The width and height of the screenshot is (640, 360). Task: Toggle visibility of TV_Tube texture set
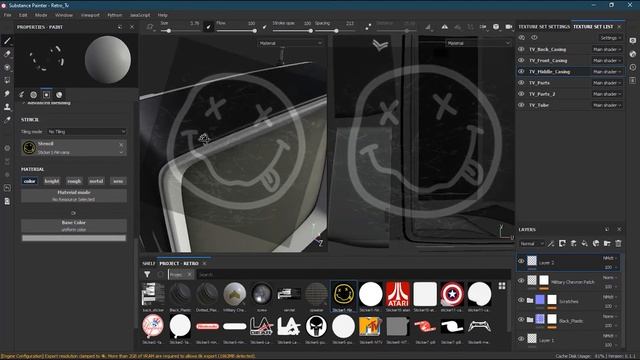point(521,105)
